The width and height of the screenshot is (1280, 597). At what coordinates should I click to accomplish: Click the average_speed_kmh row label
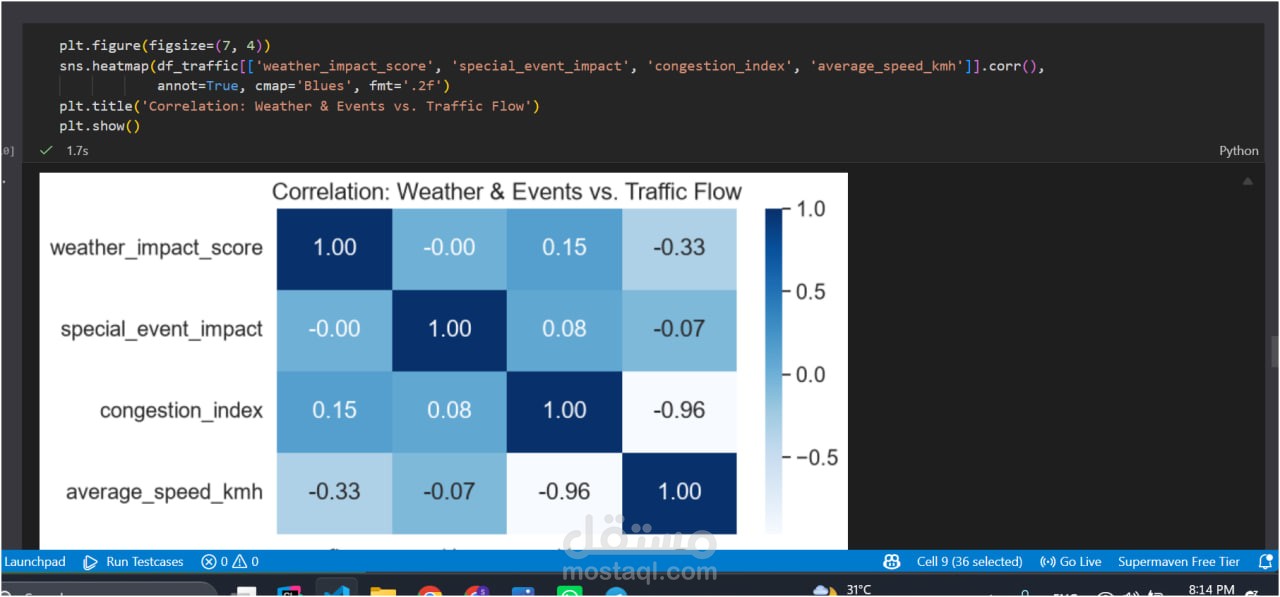[164, 492]
